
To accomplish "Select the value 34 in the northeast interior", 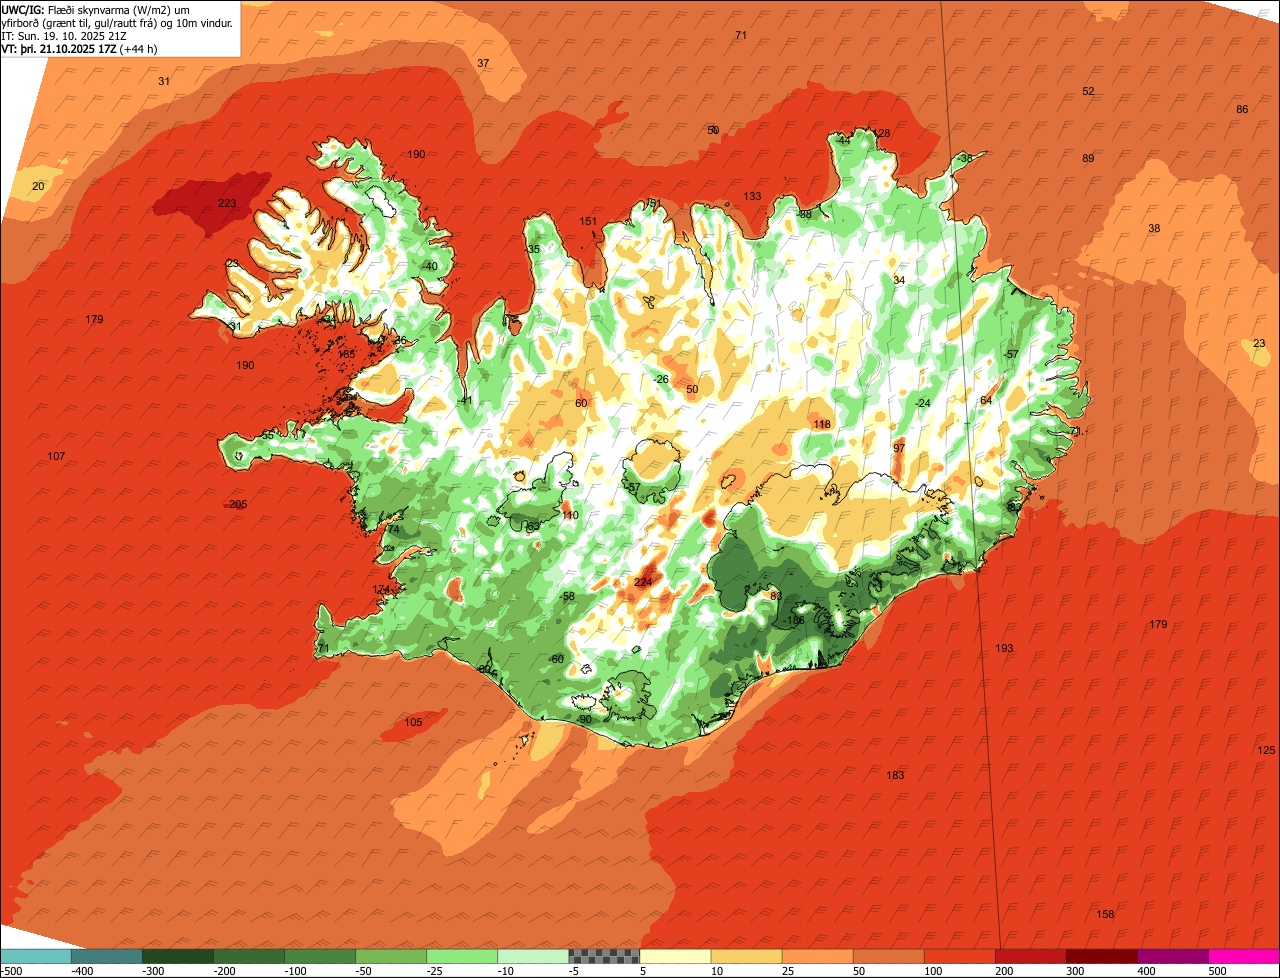I will click(x=899, y=280).
